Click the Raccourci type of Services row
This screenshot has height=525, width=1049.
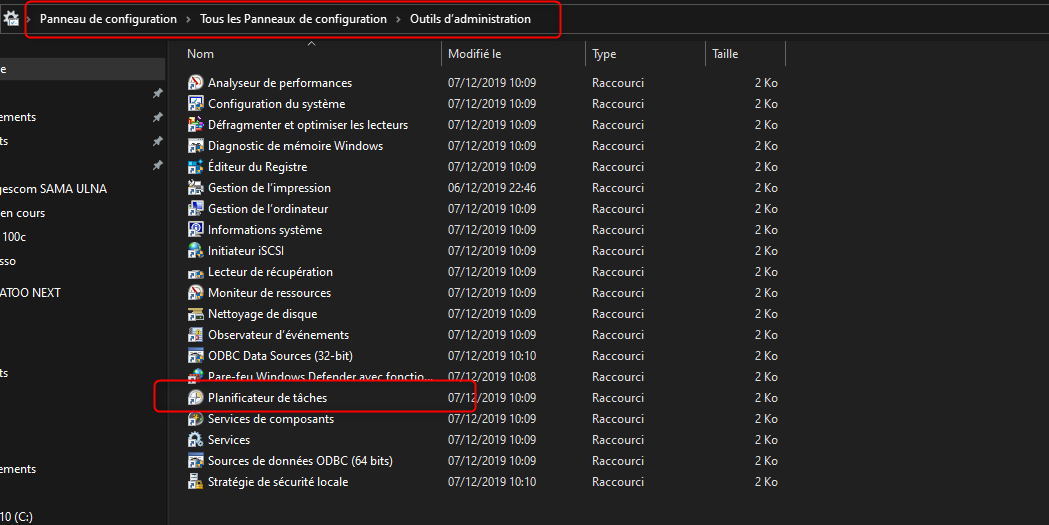tap(617, 439)
